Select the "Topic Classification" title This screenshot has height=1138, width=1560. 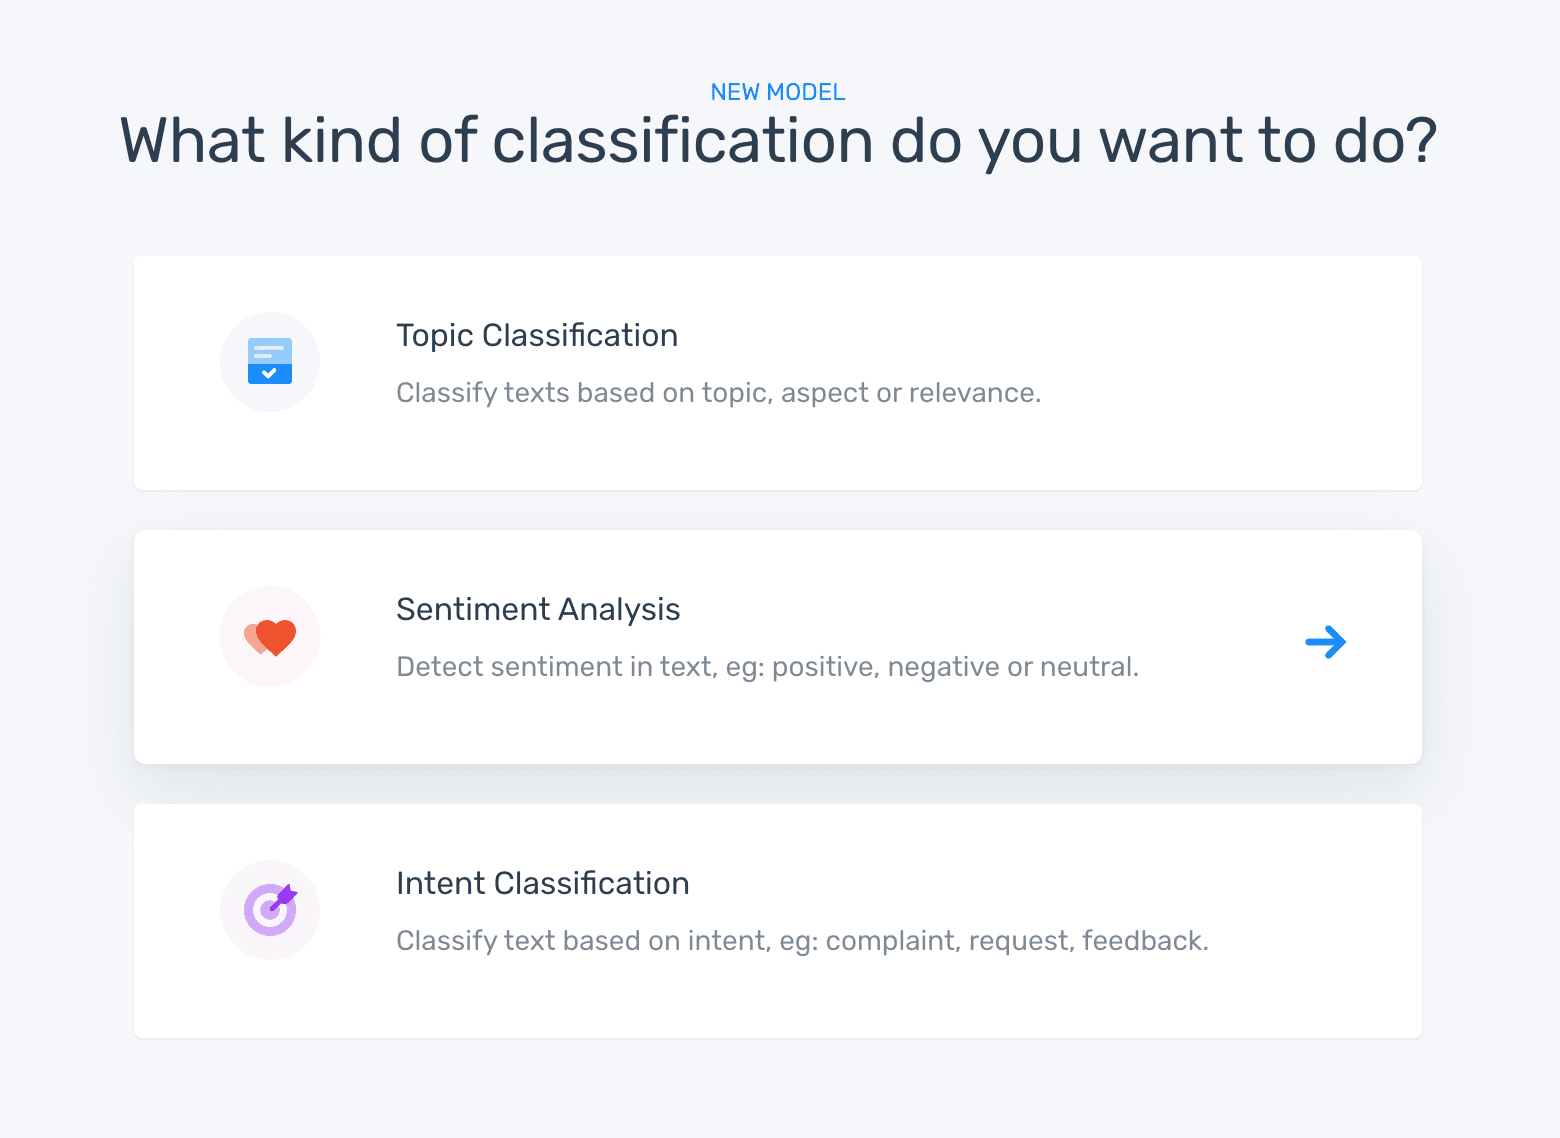click(537, 336)
